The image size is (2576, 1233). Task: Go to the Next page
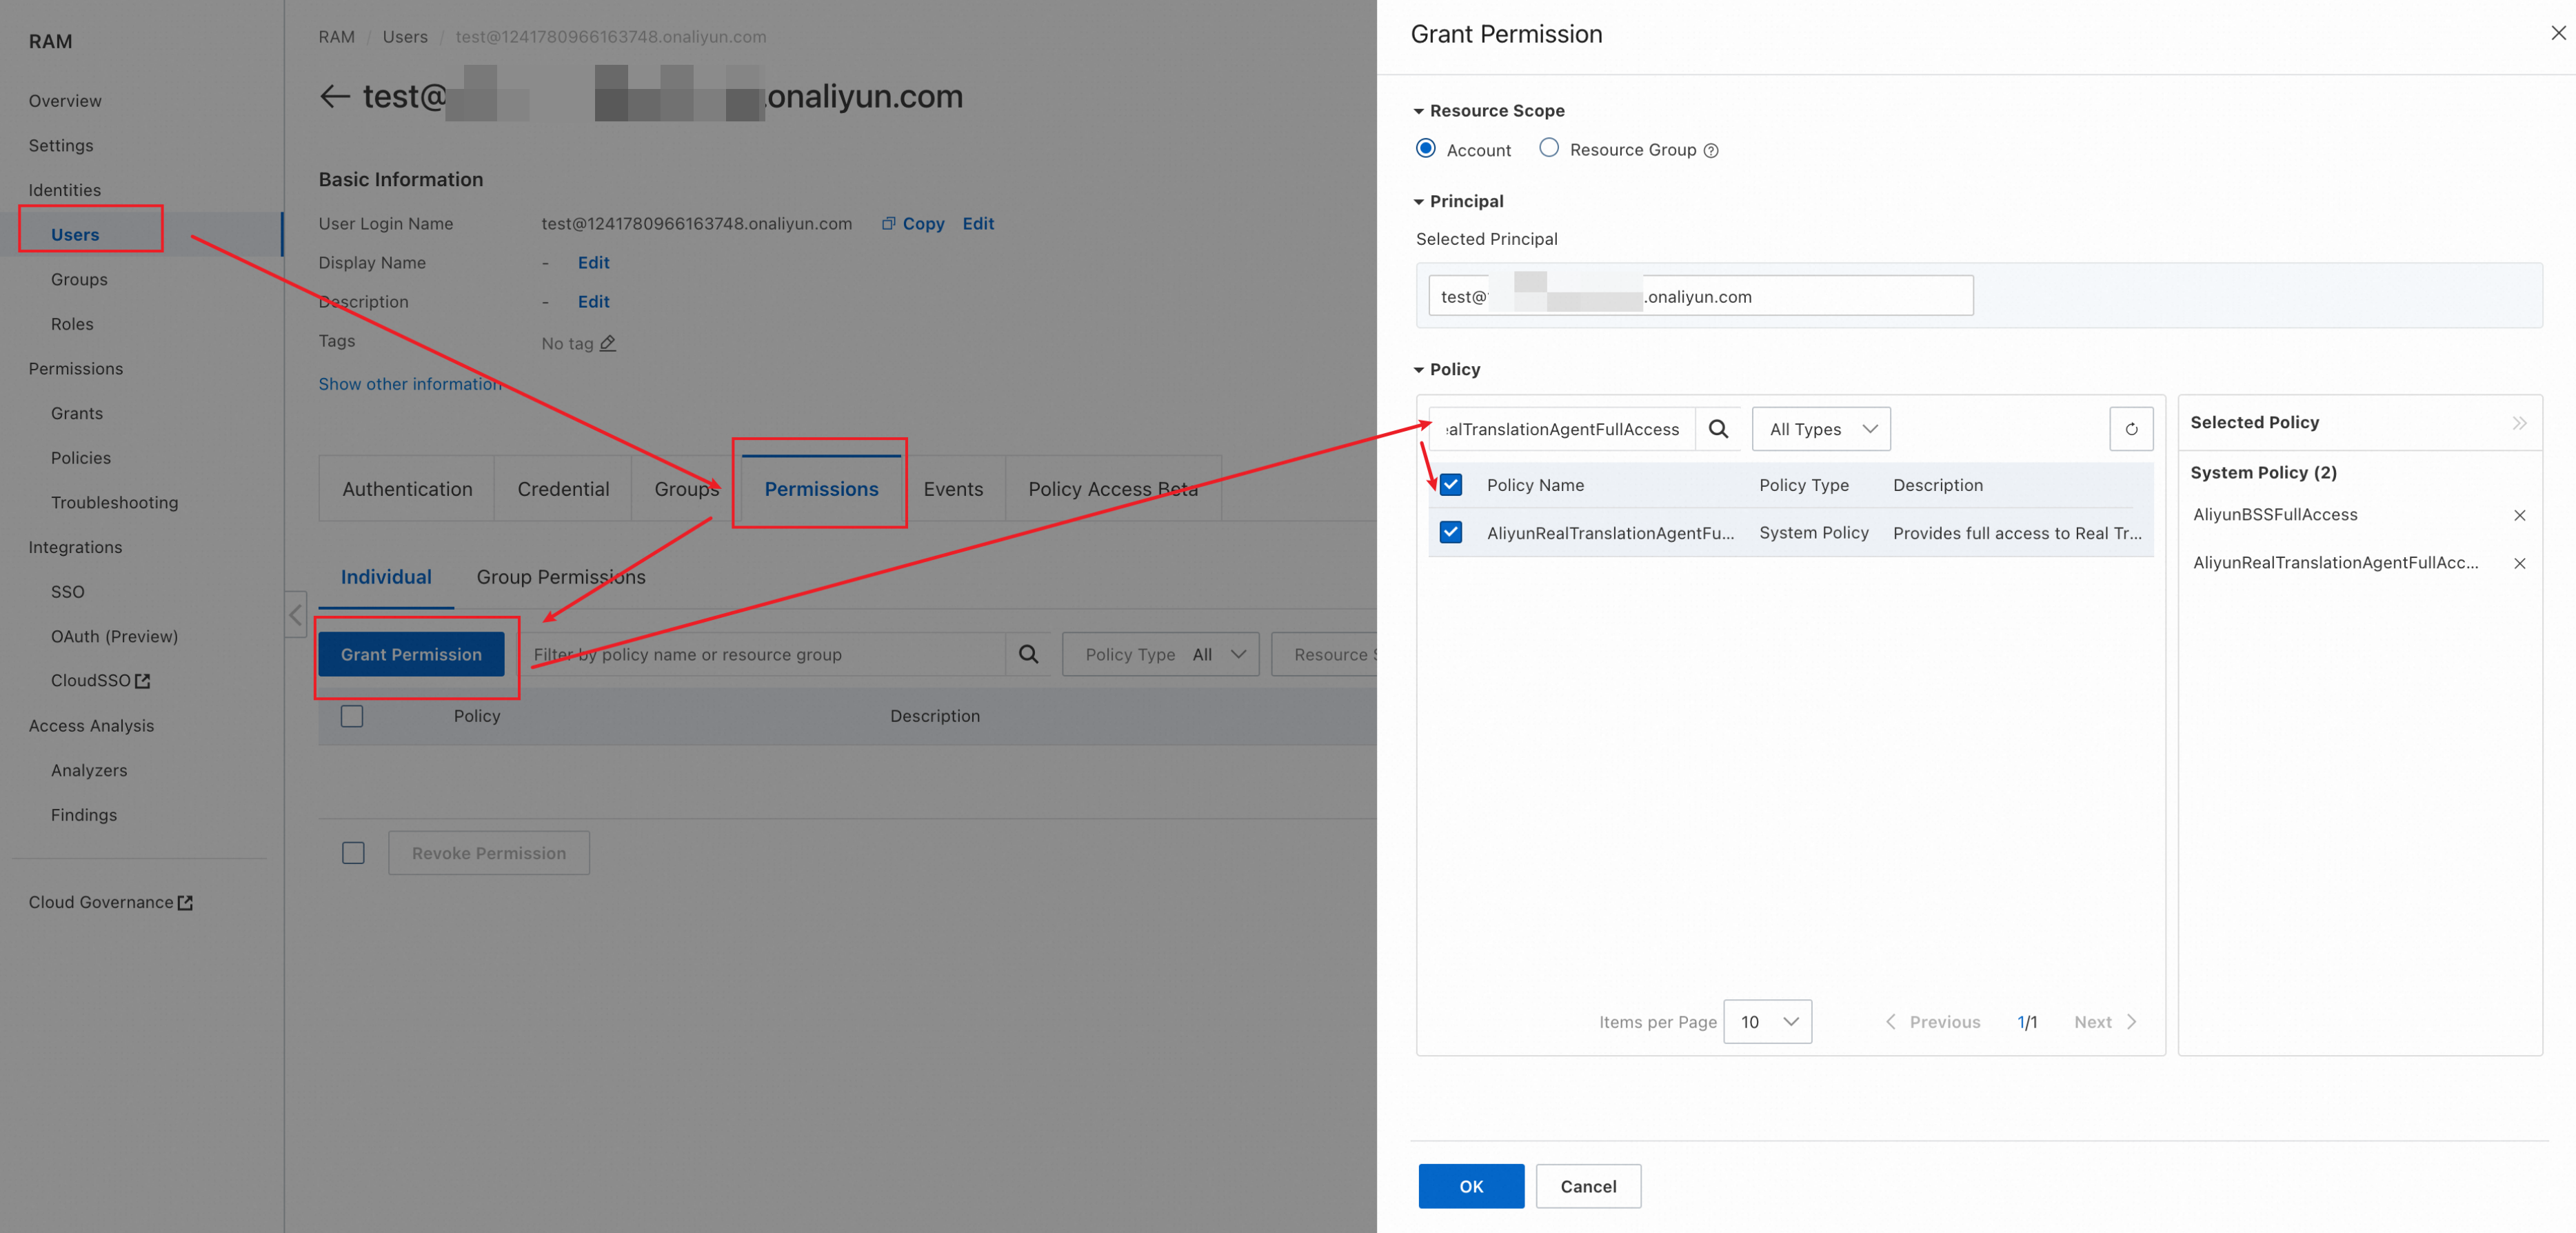click(2104, 1022)
